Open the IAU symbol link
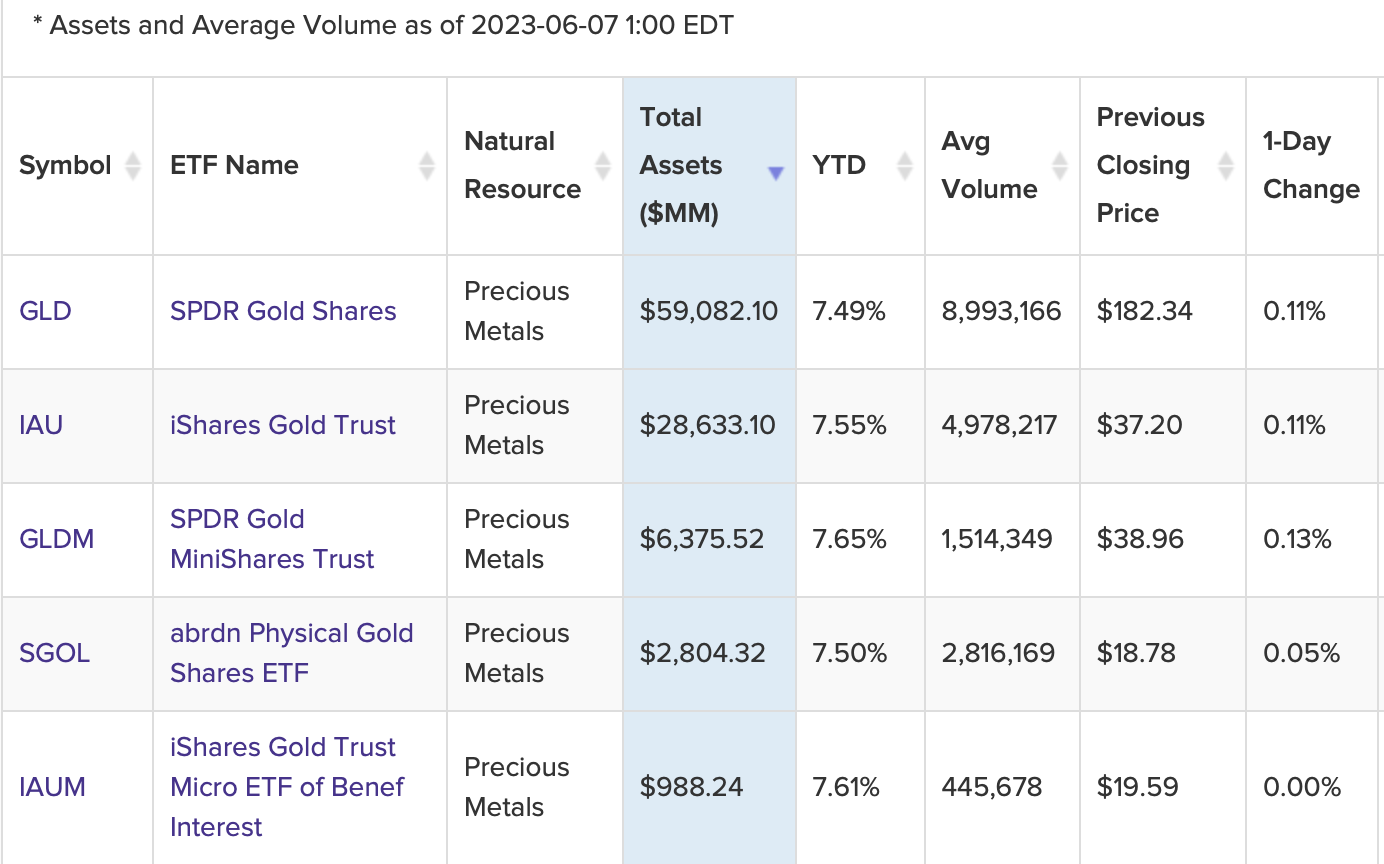 click(x=41, y=425)
